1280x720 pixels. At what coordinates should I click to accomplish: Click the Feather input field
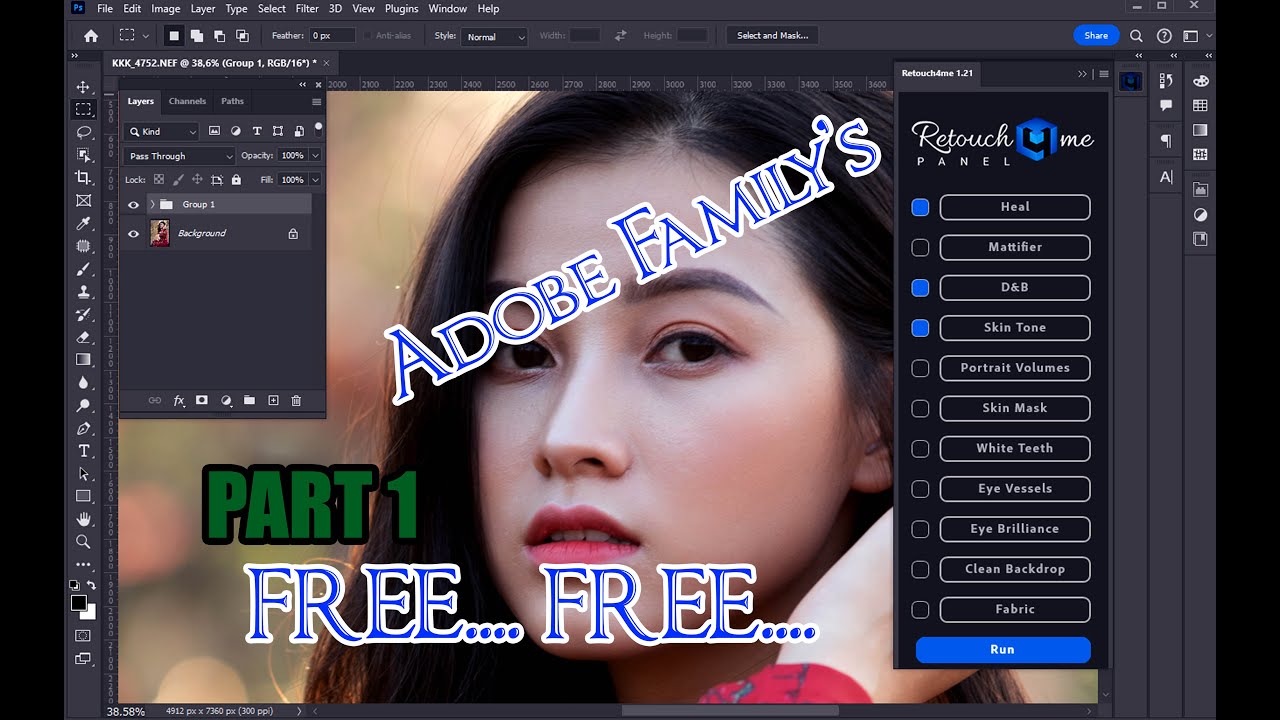[332, 36]
